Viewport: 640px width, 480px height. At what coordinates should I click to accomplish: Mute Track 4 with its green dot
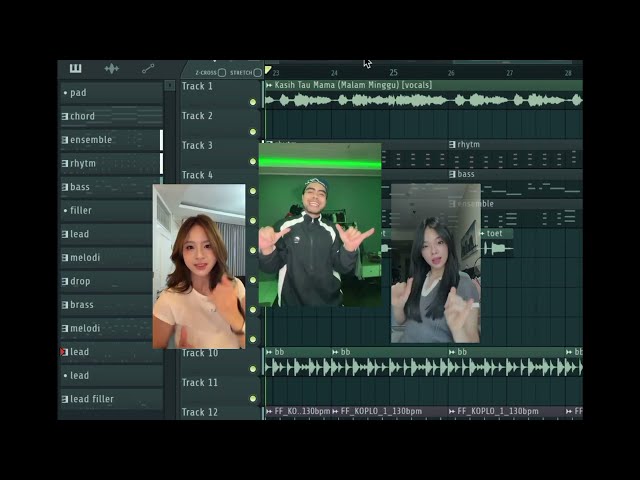[253, 191]
